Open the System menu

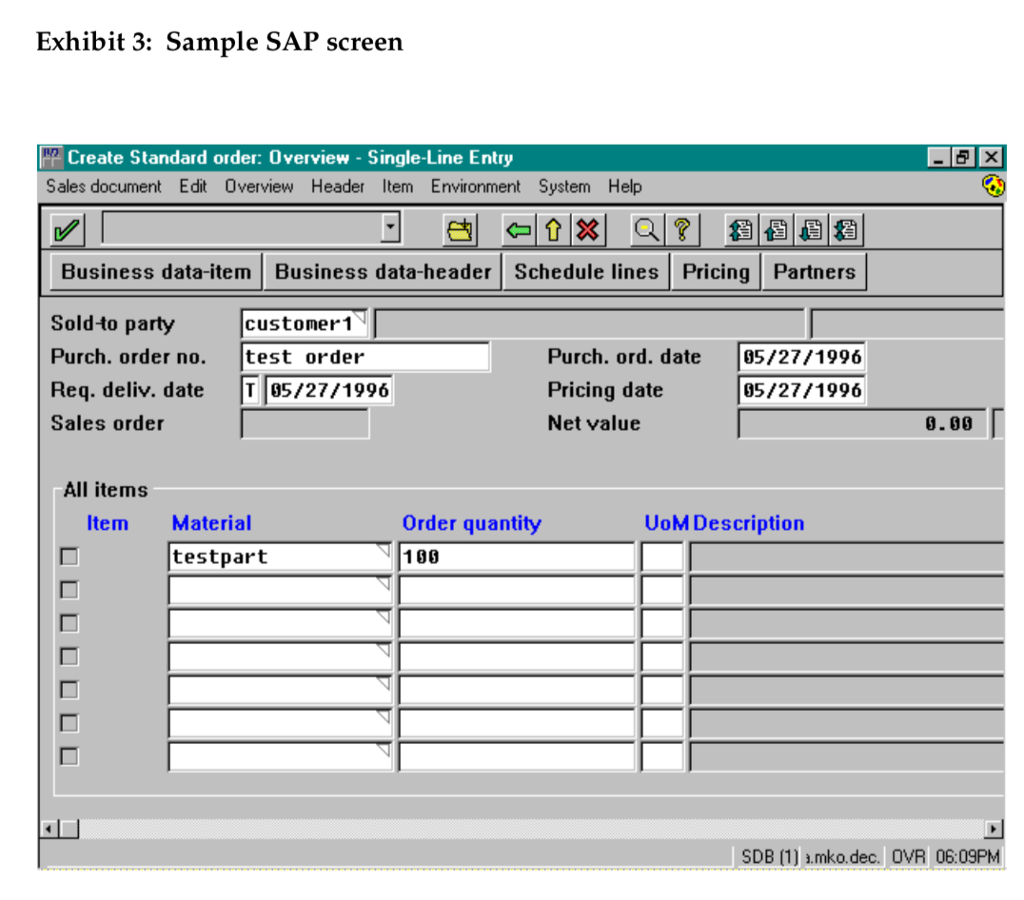564,187
